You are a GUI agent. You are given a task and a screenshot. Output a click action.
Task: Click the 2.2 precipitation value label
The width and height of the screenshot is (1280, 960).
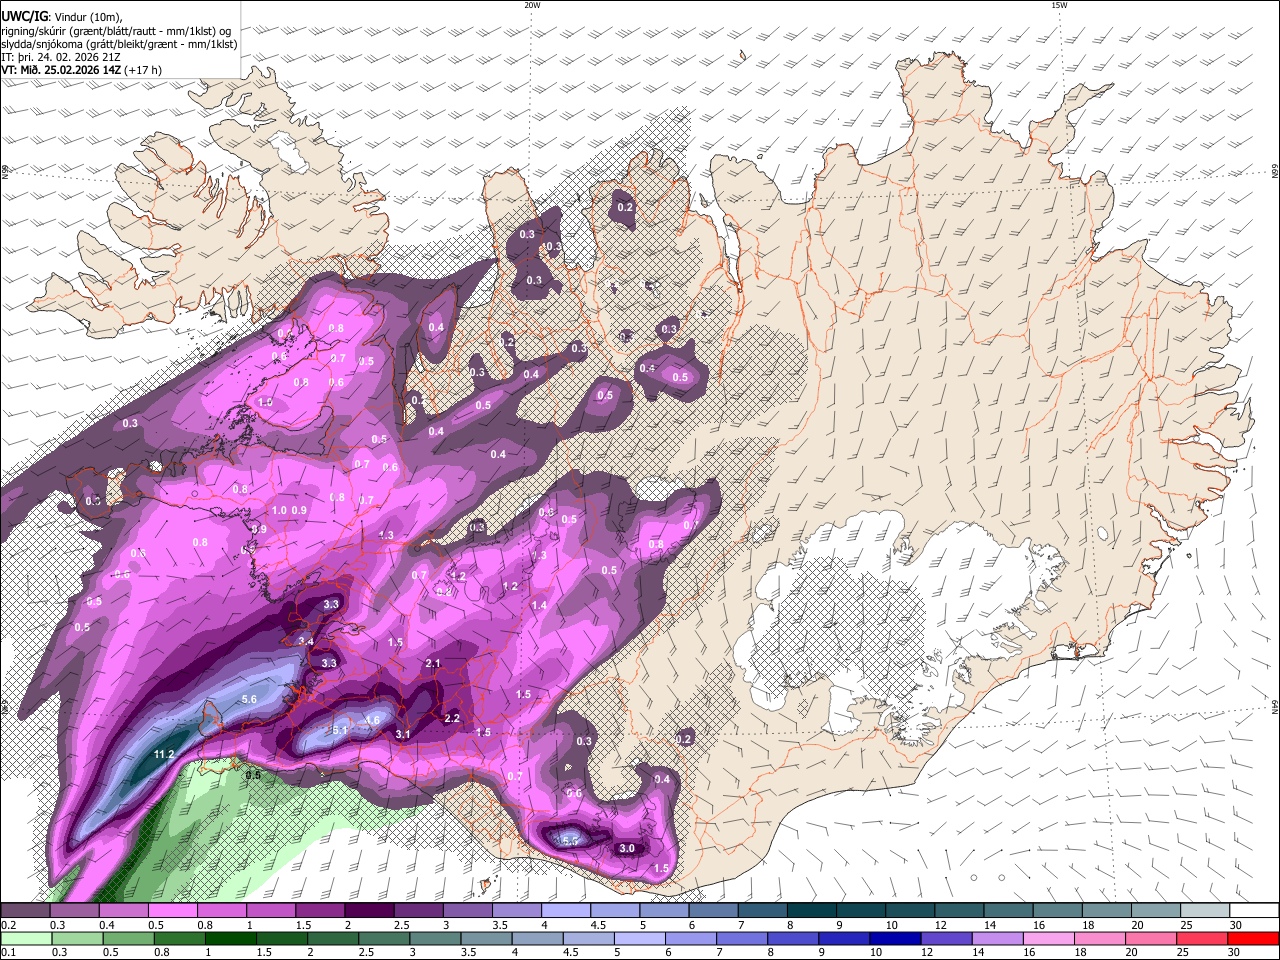452,718
